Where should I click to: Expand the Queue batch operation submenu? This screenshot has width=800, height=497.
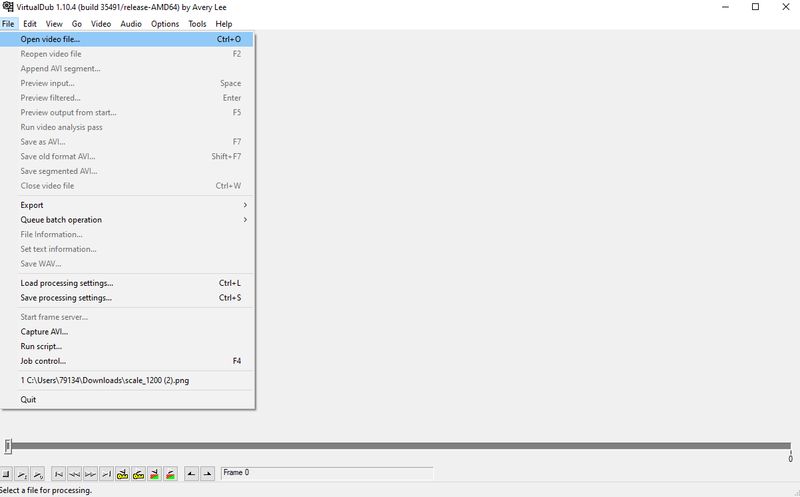(x=130, y=220)
